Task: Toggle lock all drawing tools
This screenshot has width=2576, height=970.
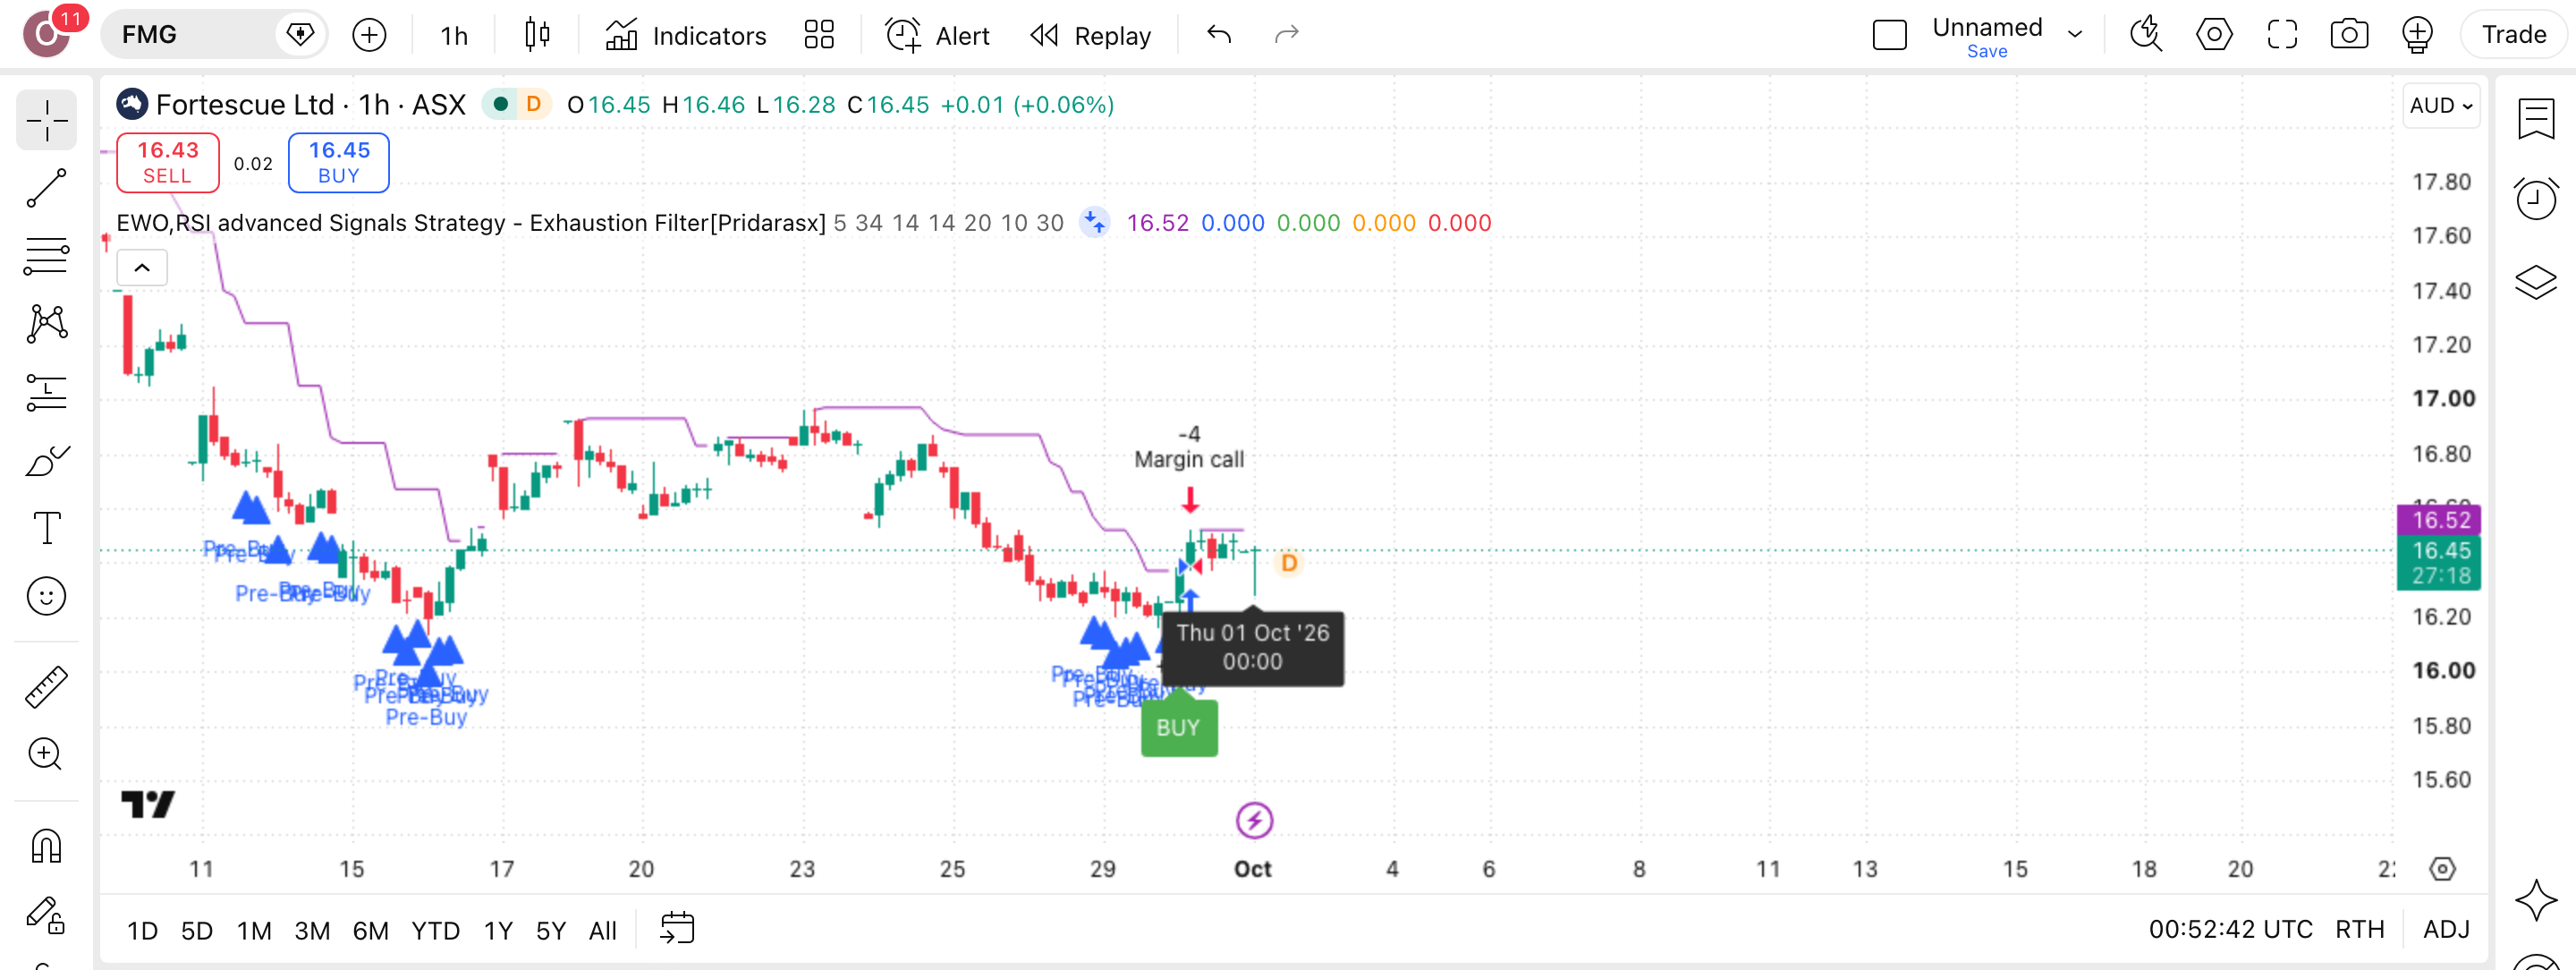Action: [x=46, y=914]
